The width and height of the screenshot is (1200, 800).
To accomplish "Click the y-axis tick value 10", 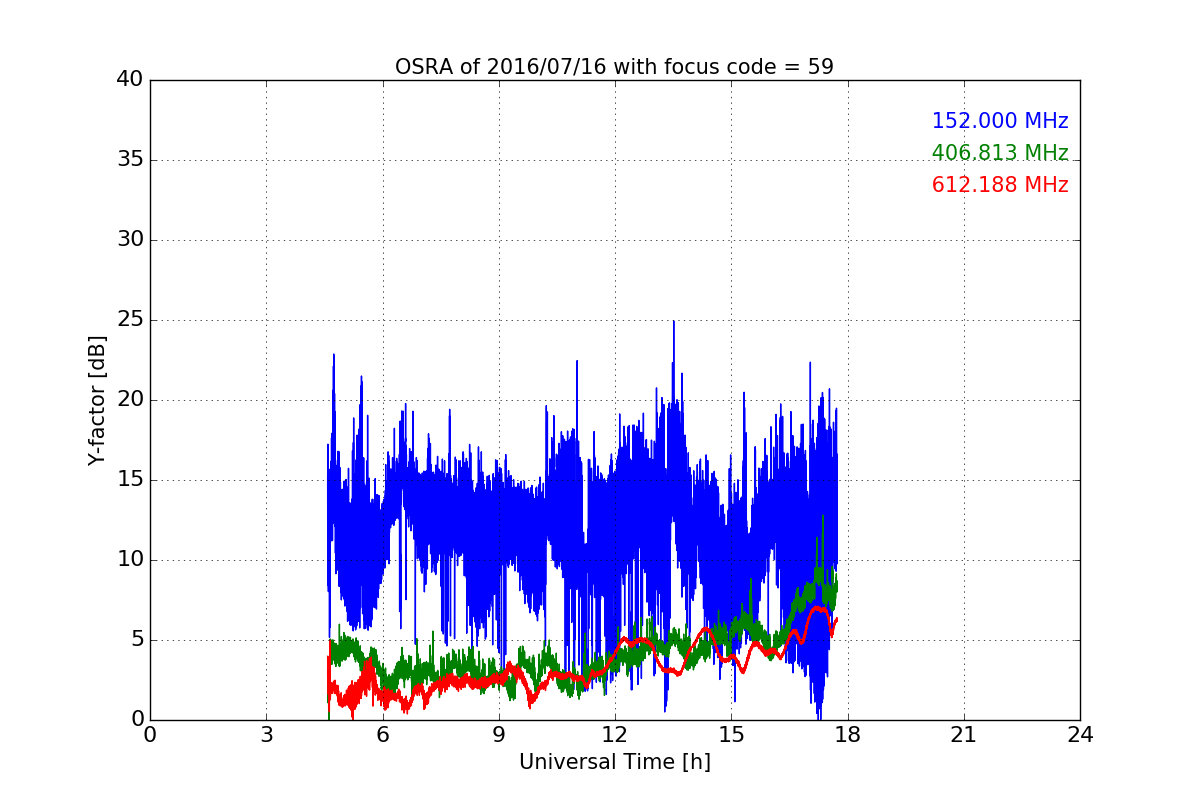I will pos(130,560).
